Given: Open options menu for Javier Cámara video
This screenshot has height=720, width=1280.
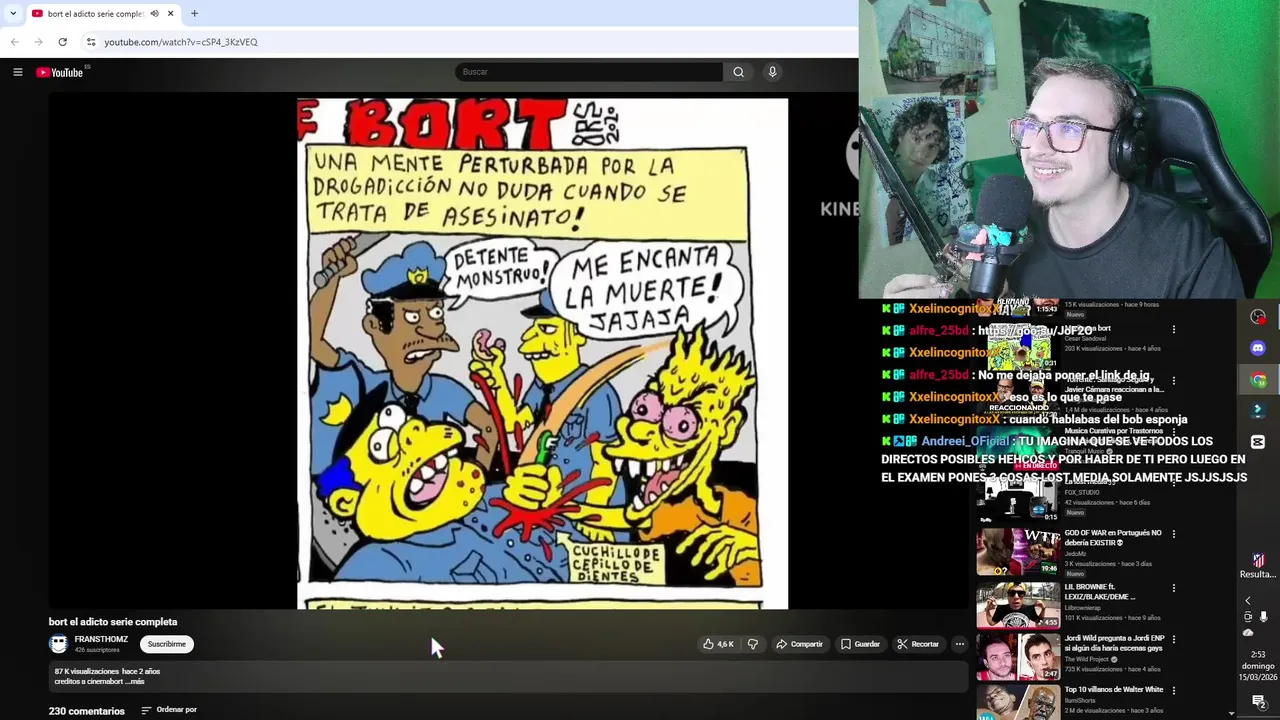Looking at the screenshot, I should (1174, 381).
